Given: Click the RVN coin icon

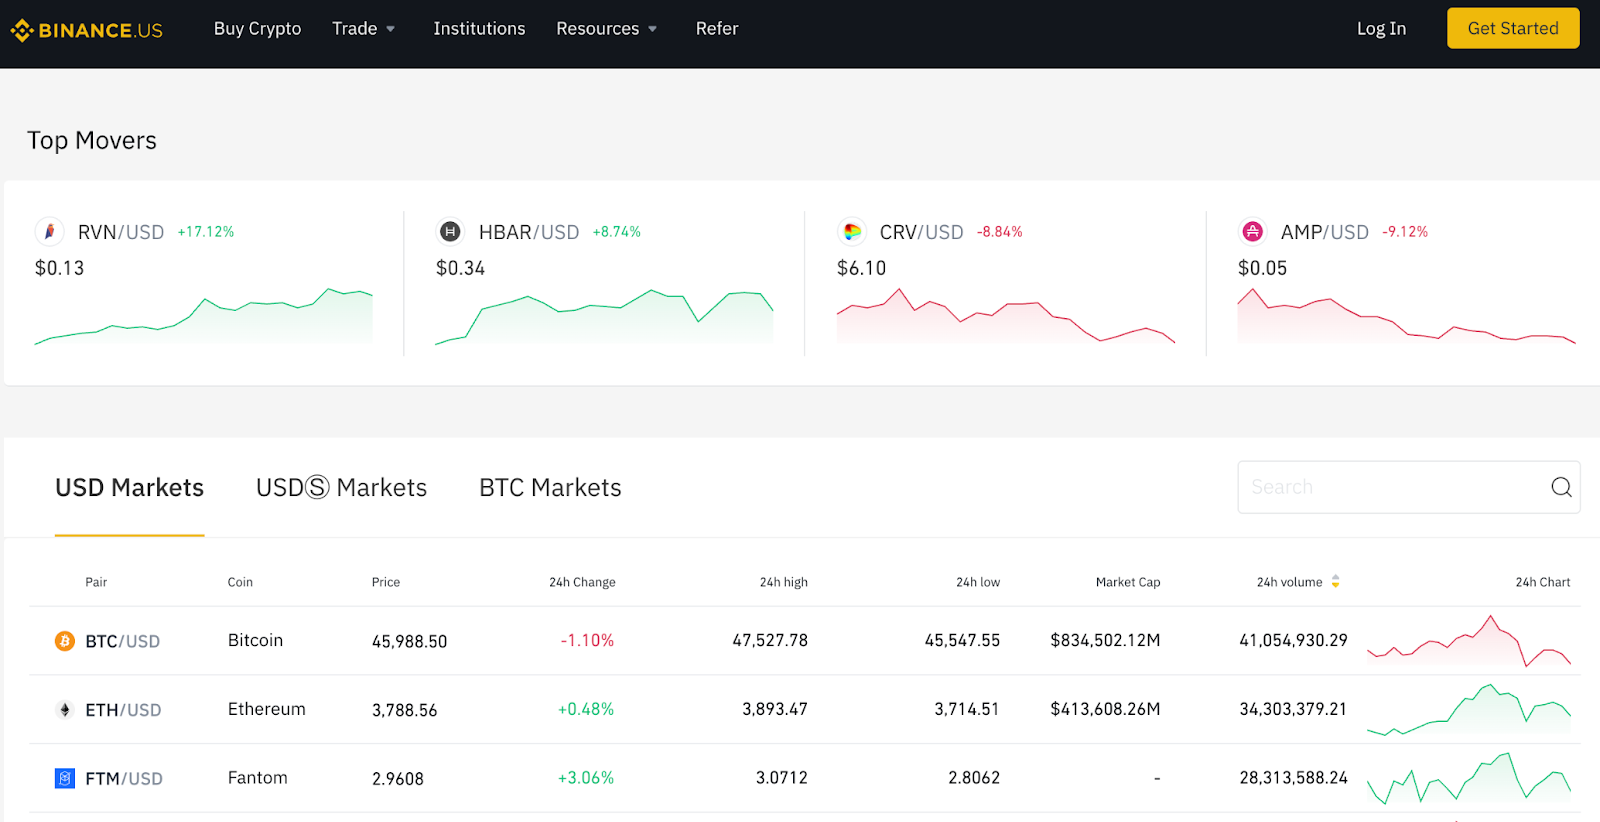Looking at the screenshot, I should click(x=49, y=232).
